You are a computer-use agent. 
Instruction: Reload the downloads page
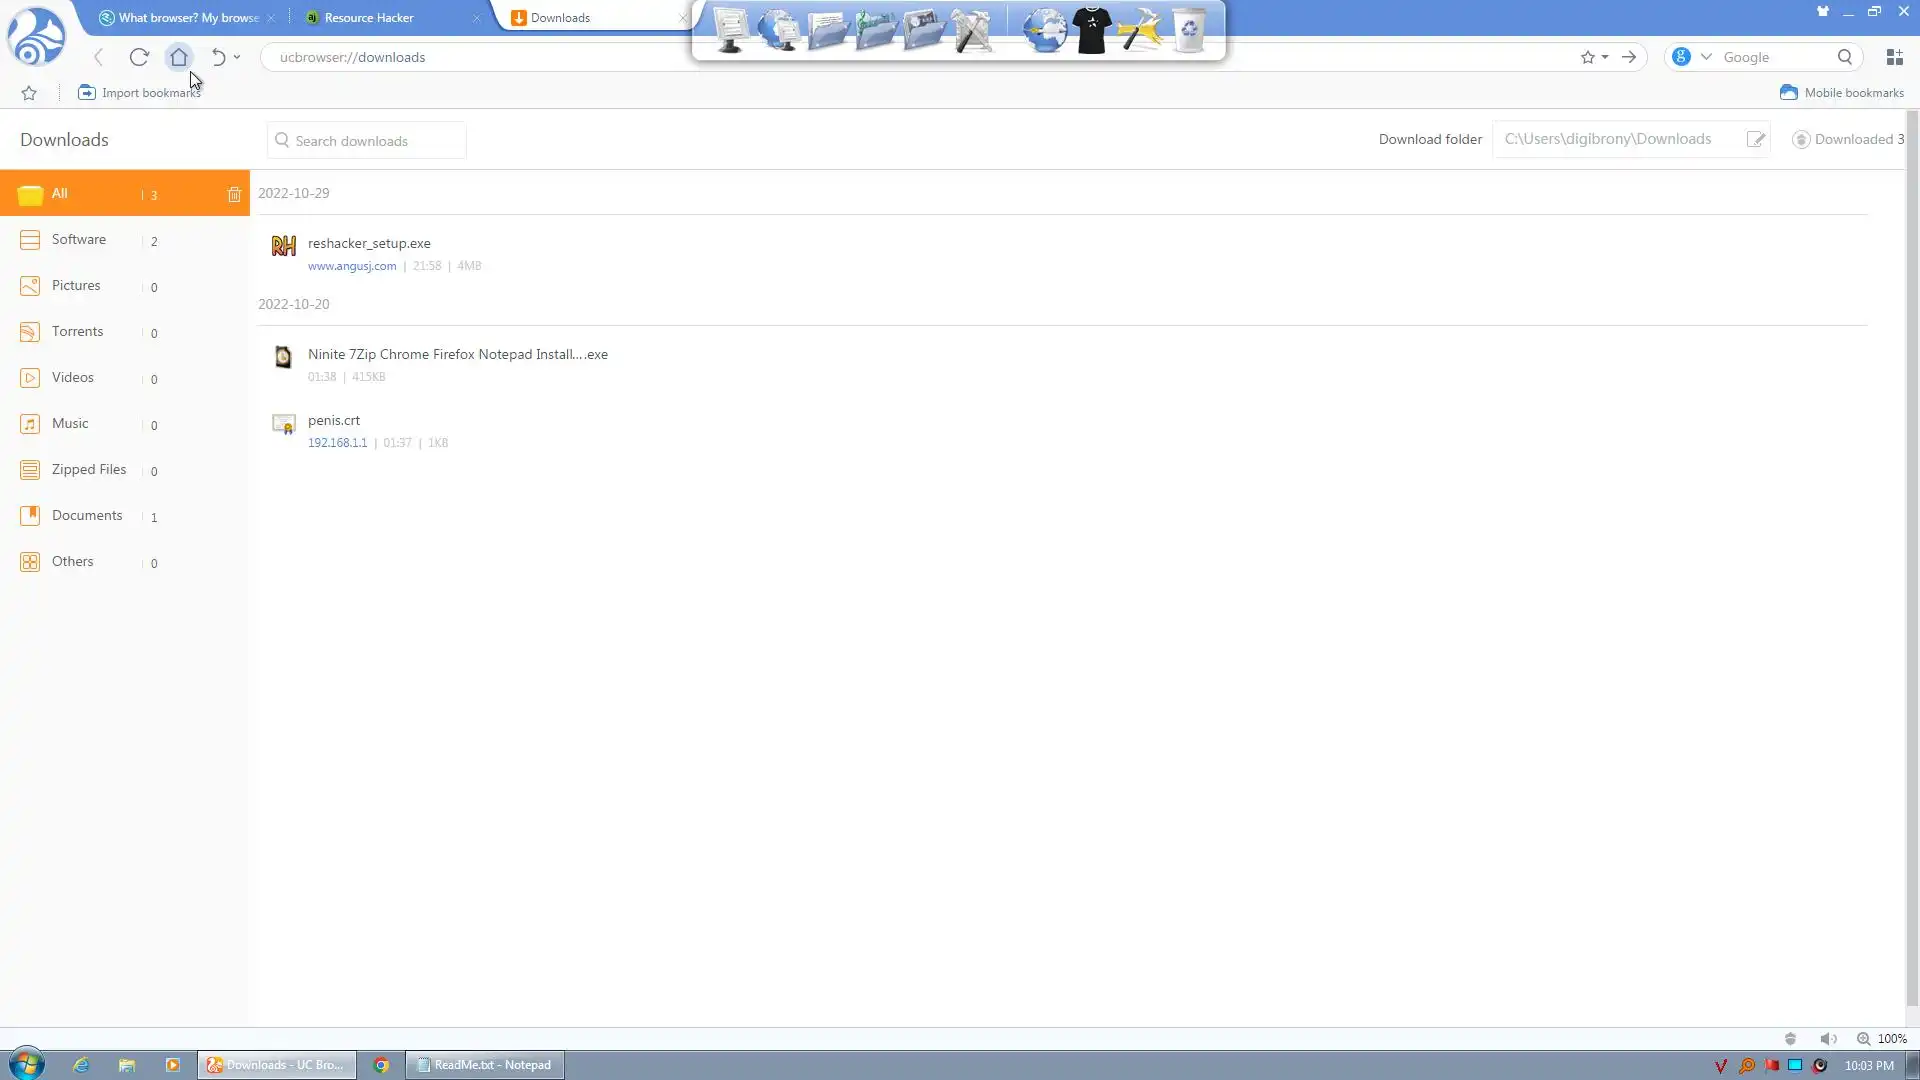click(x=139, y=57)
